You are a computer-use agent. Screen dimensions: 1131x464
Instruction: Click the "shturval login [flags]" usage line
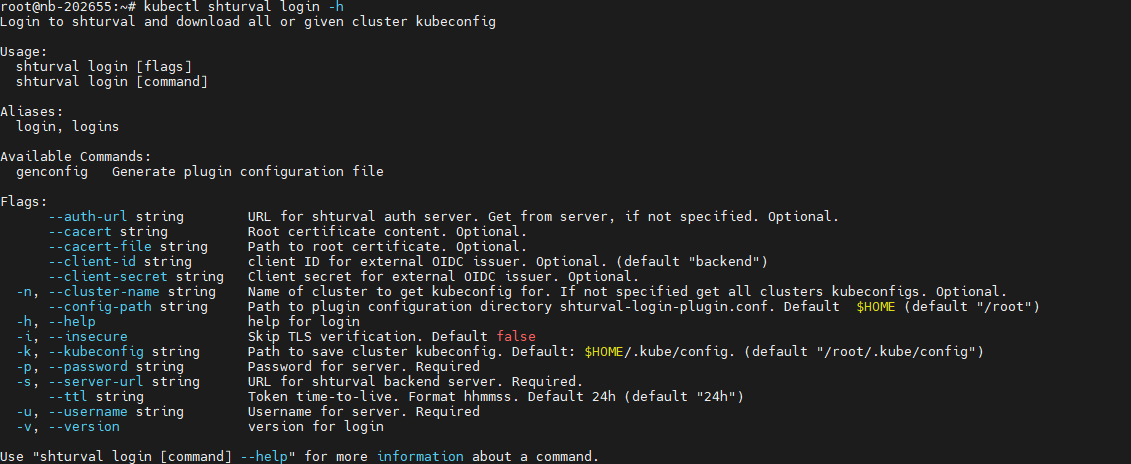point(104,66)
